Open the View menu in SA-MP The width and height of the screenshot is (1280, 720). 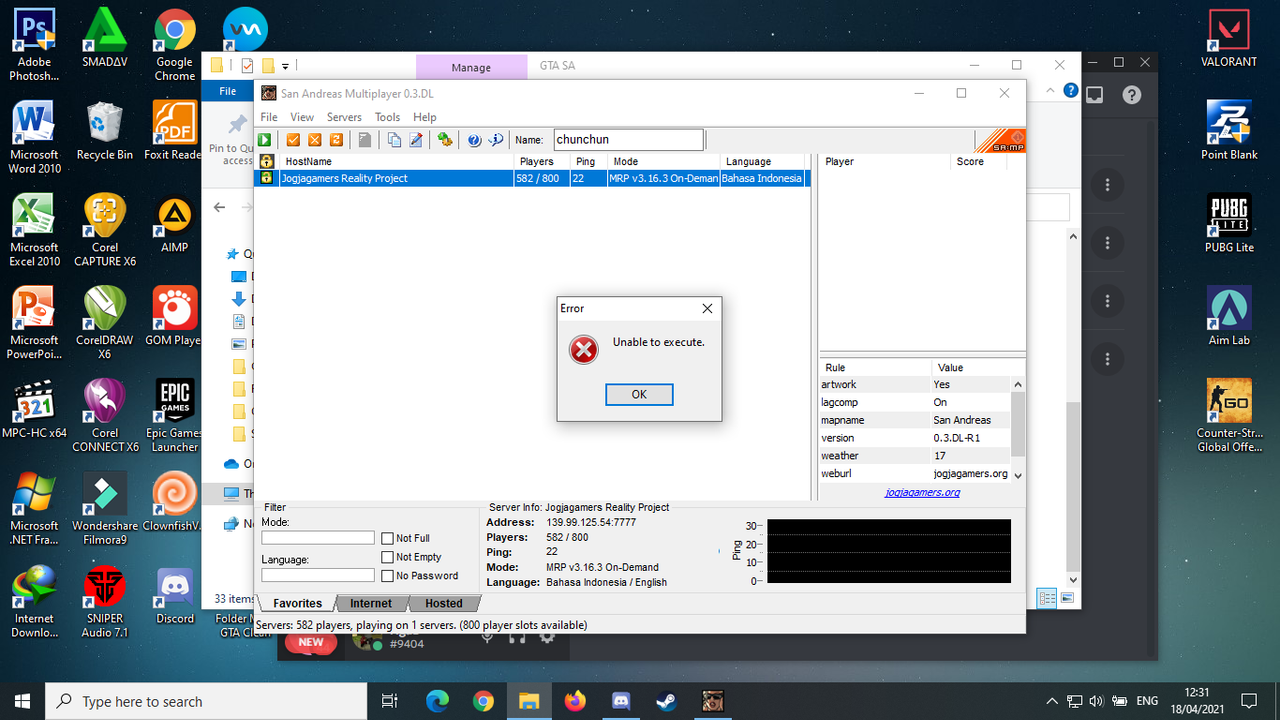(302, 117)
